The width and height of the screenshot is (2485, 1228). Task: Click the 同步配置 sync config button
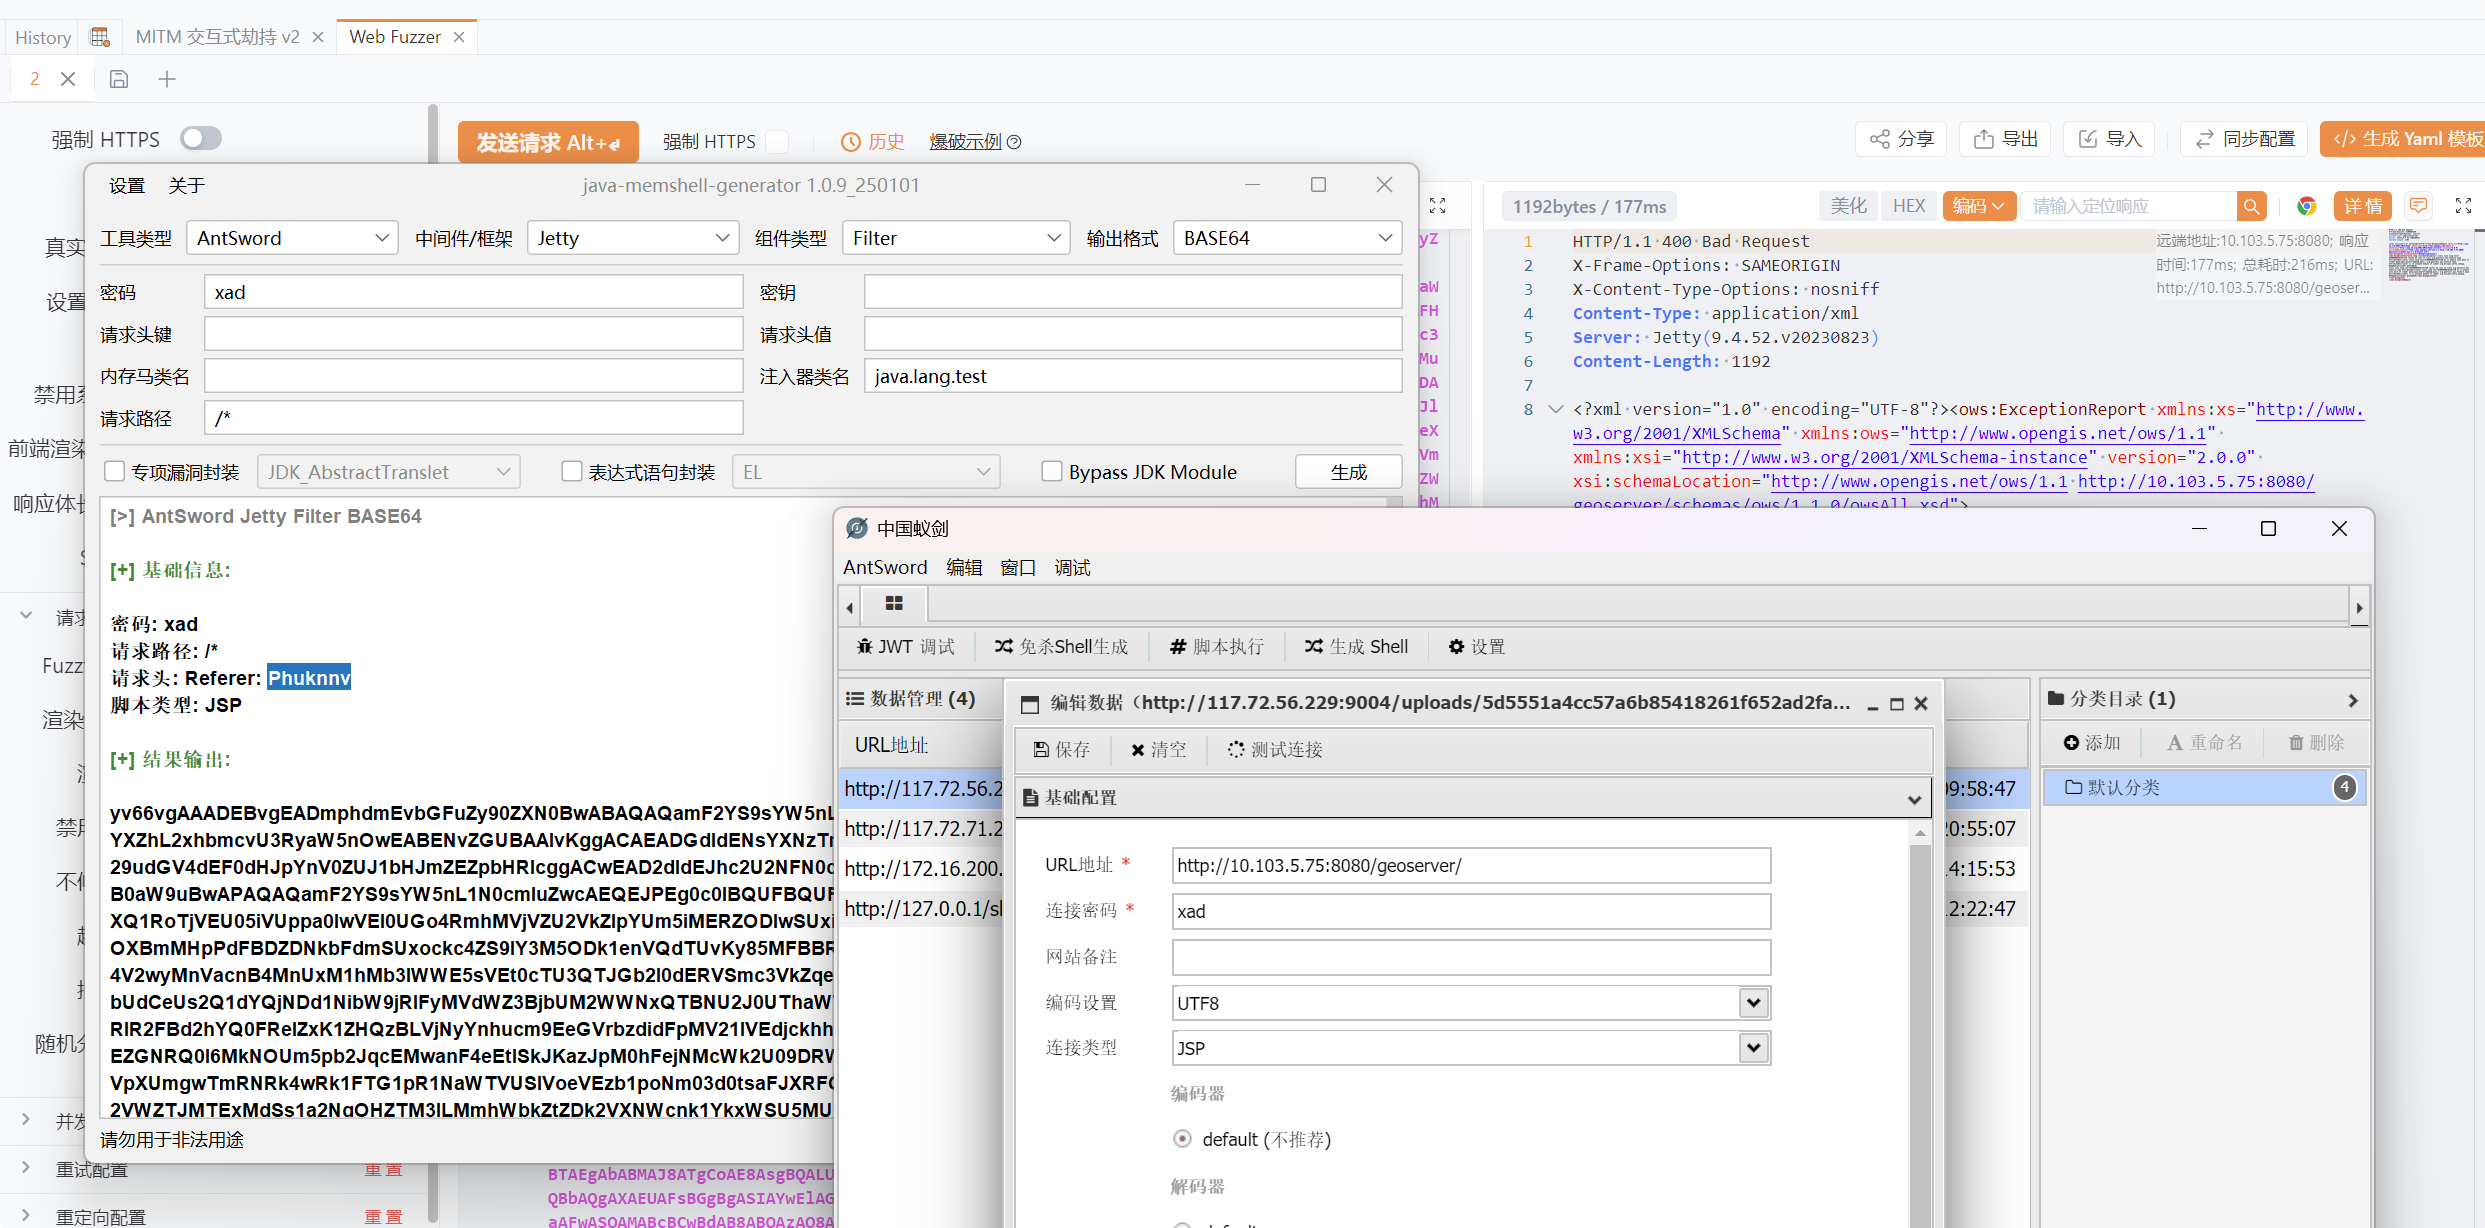click(x=2244, y=139)
